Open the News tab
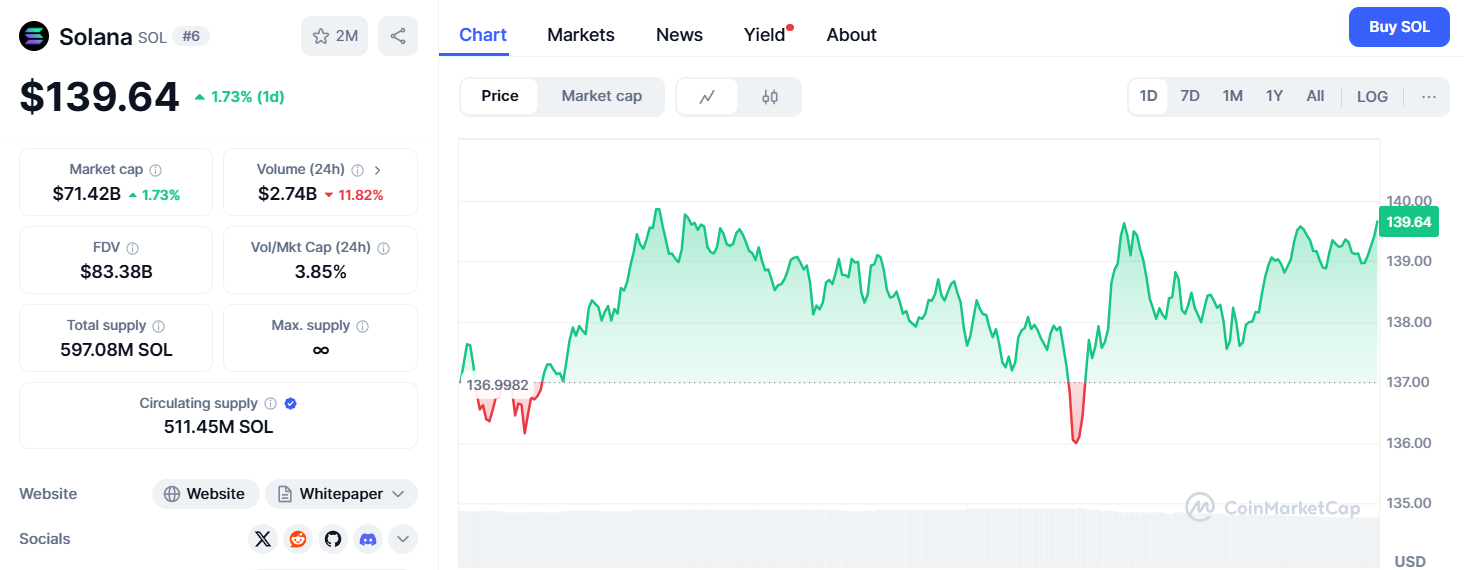1464x570 pixels. (679, 35)
